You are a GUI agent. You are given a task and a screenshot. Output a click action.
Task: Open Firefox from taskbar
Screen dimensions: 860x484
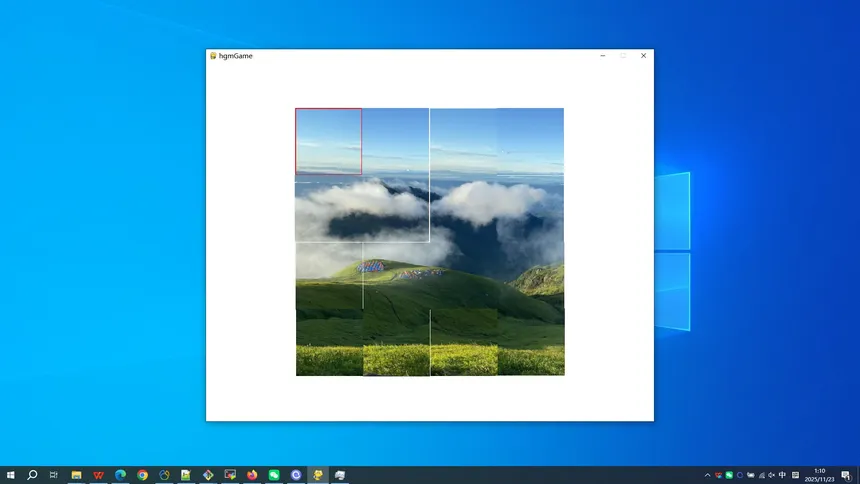[252, 475]
